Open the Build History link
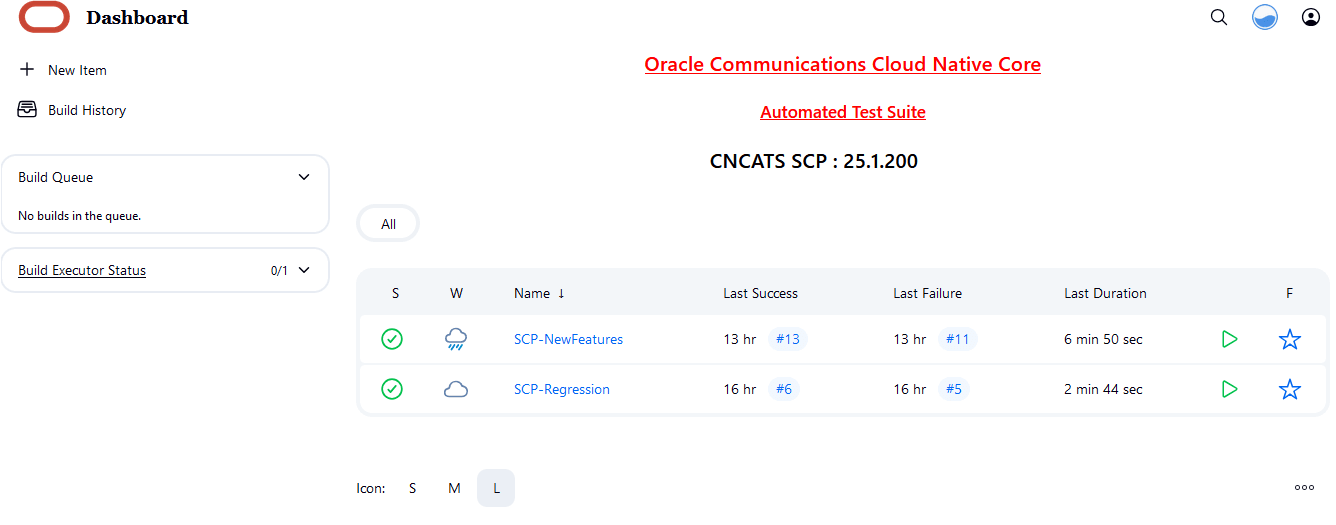Viewport: 1336px width, 525px height. [87, 110]
